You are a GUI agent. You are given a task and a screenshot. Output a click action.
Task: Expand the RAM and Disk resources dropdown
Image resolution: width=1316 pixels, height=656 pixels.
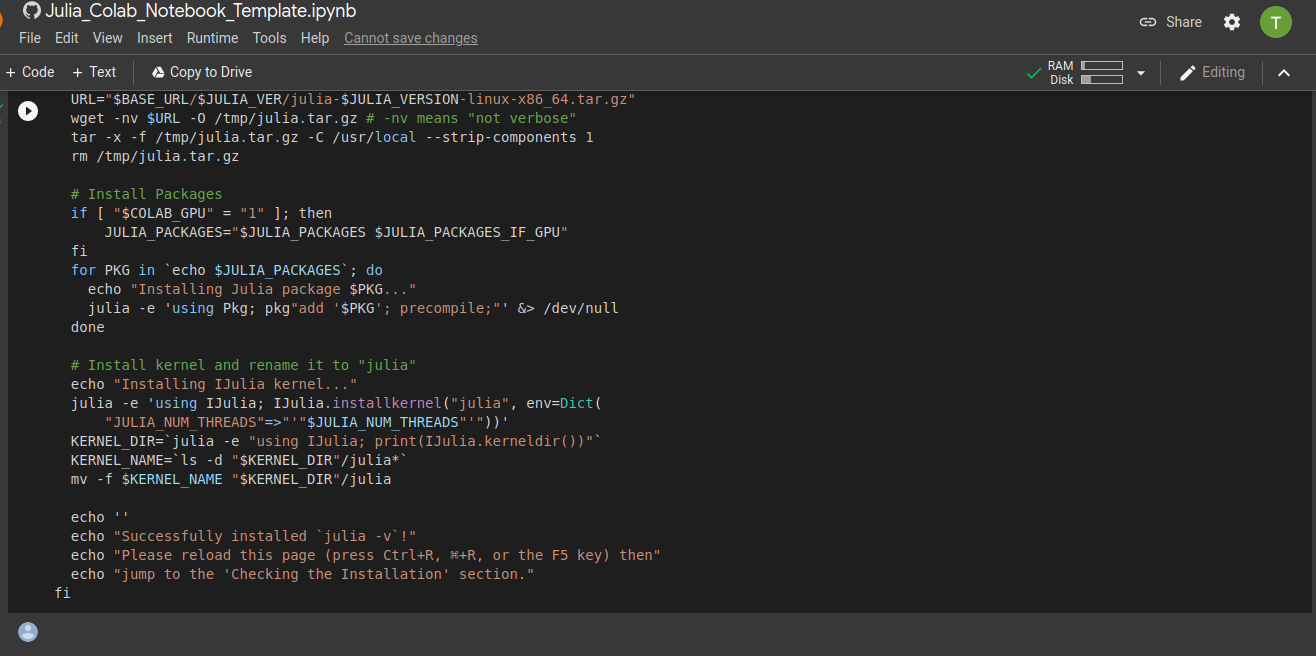(x=1141, y=72)
